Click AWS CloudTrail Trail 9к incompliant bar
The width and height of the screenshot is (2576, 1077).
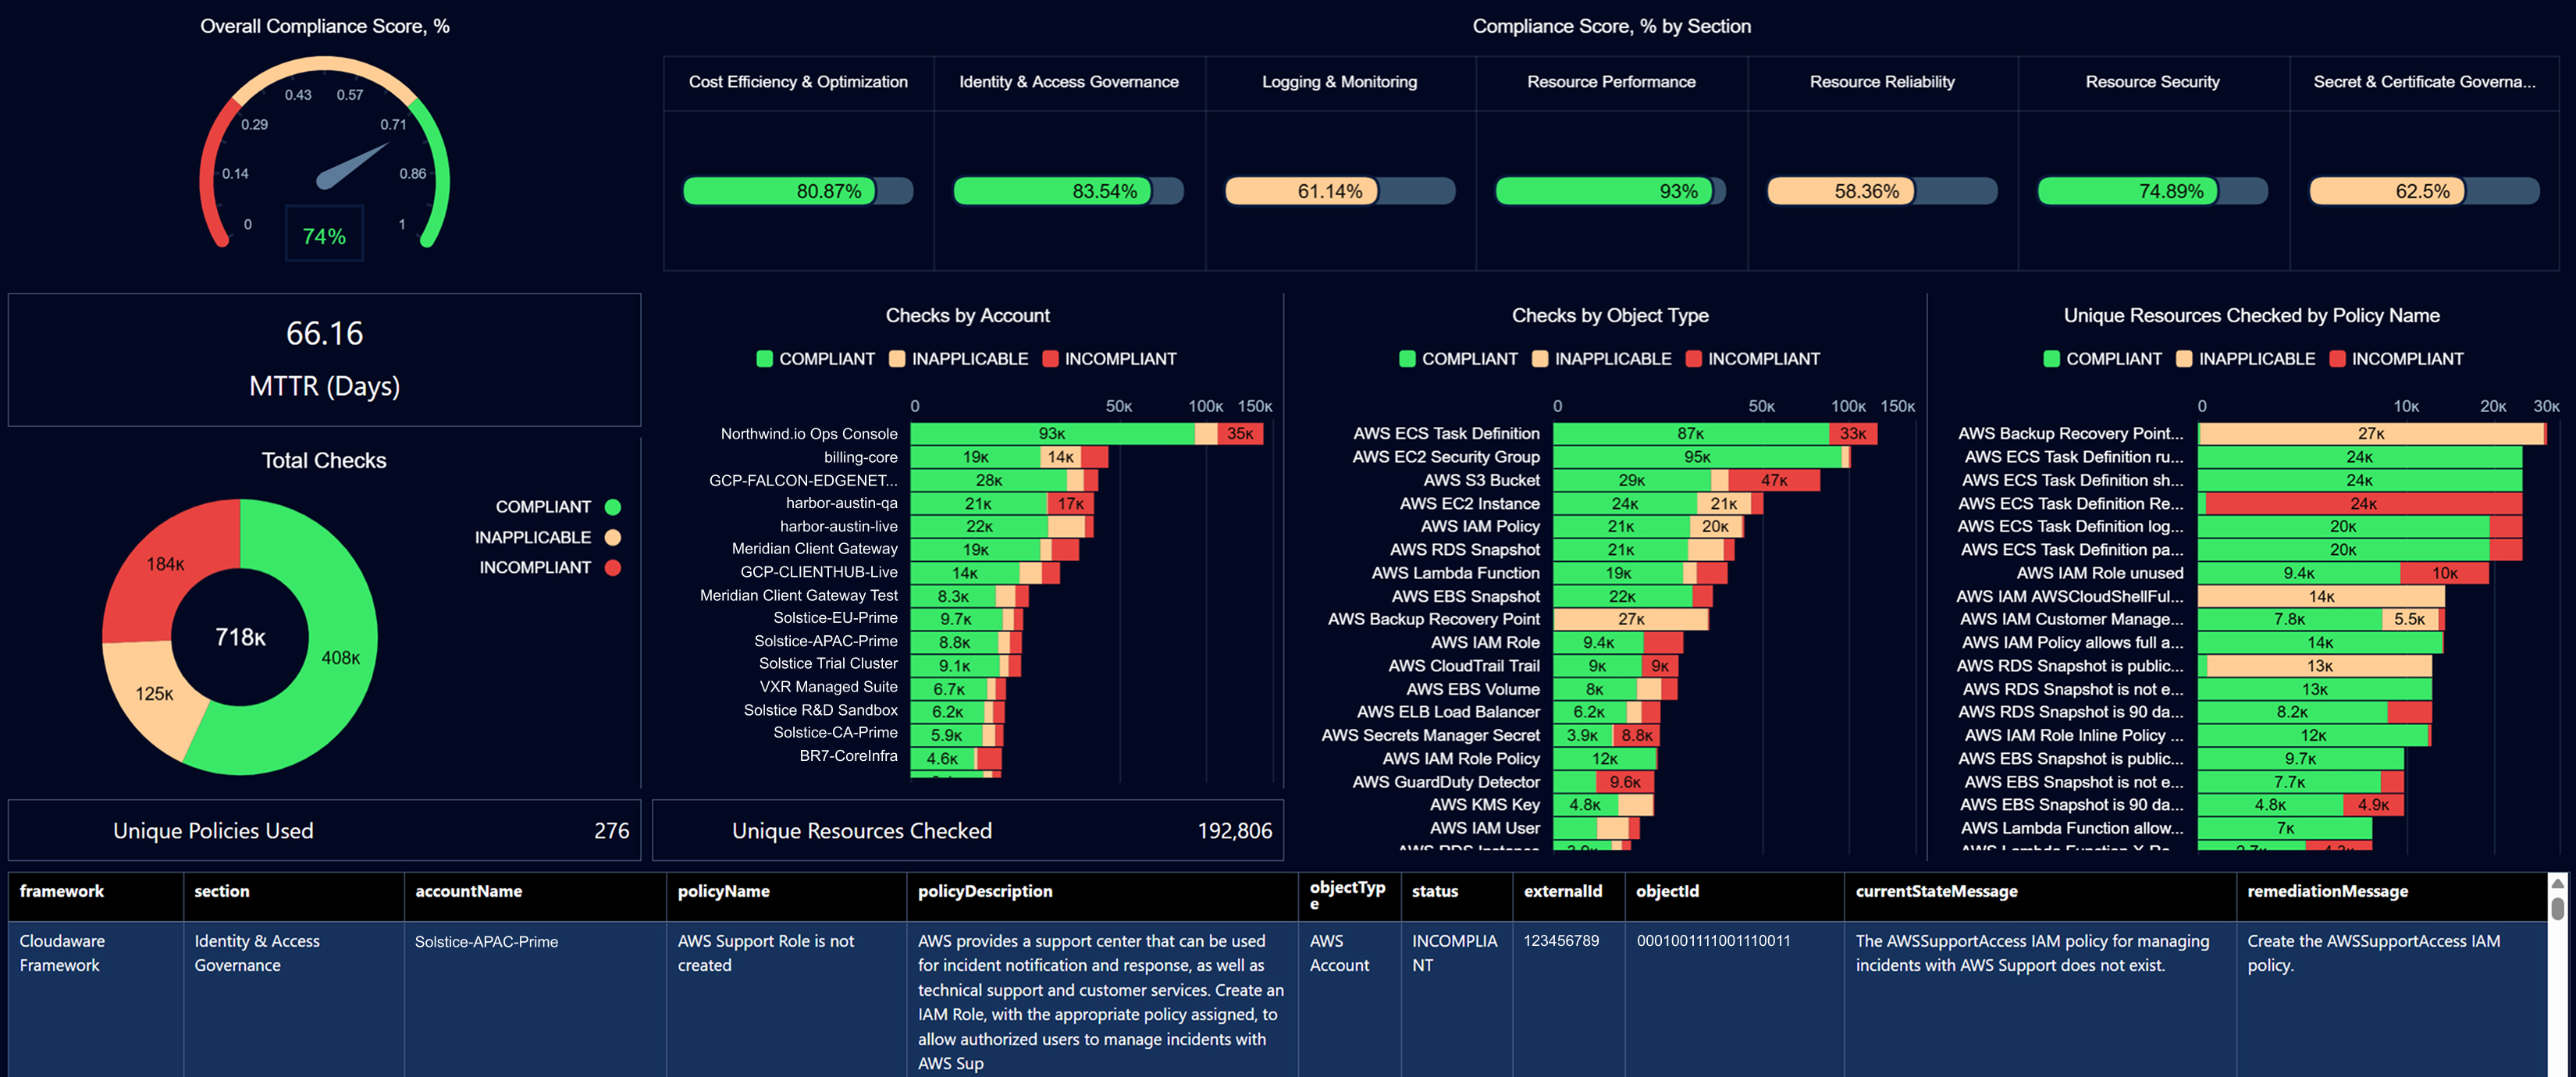[x=1659, y=666]
